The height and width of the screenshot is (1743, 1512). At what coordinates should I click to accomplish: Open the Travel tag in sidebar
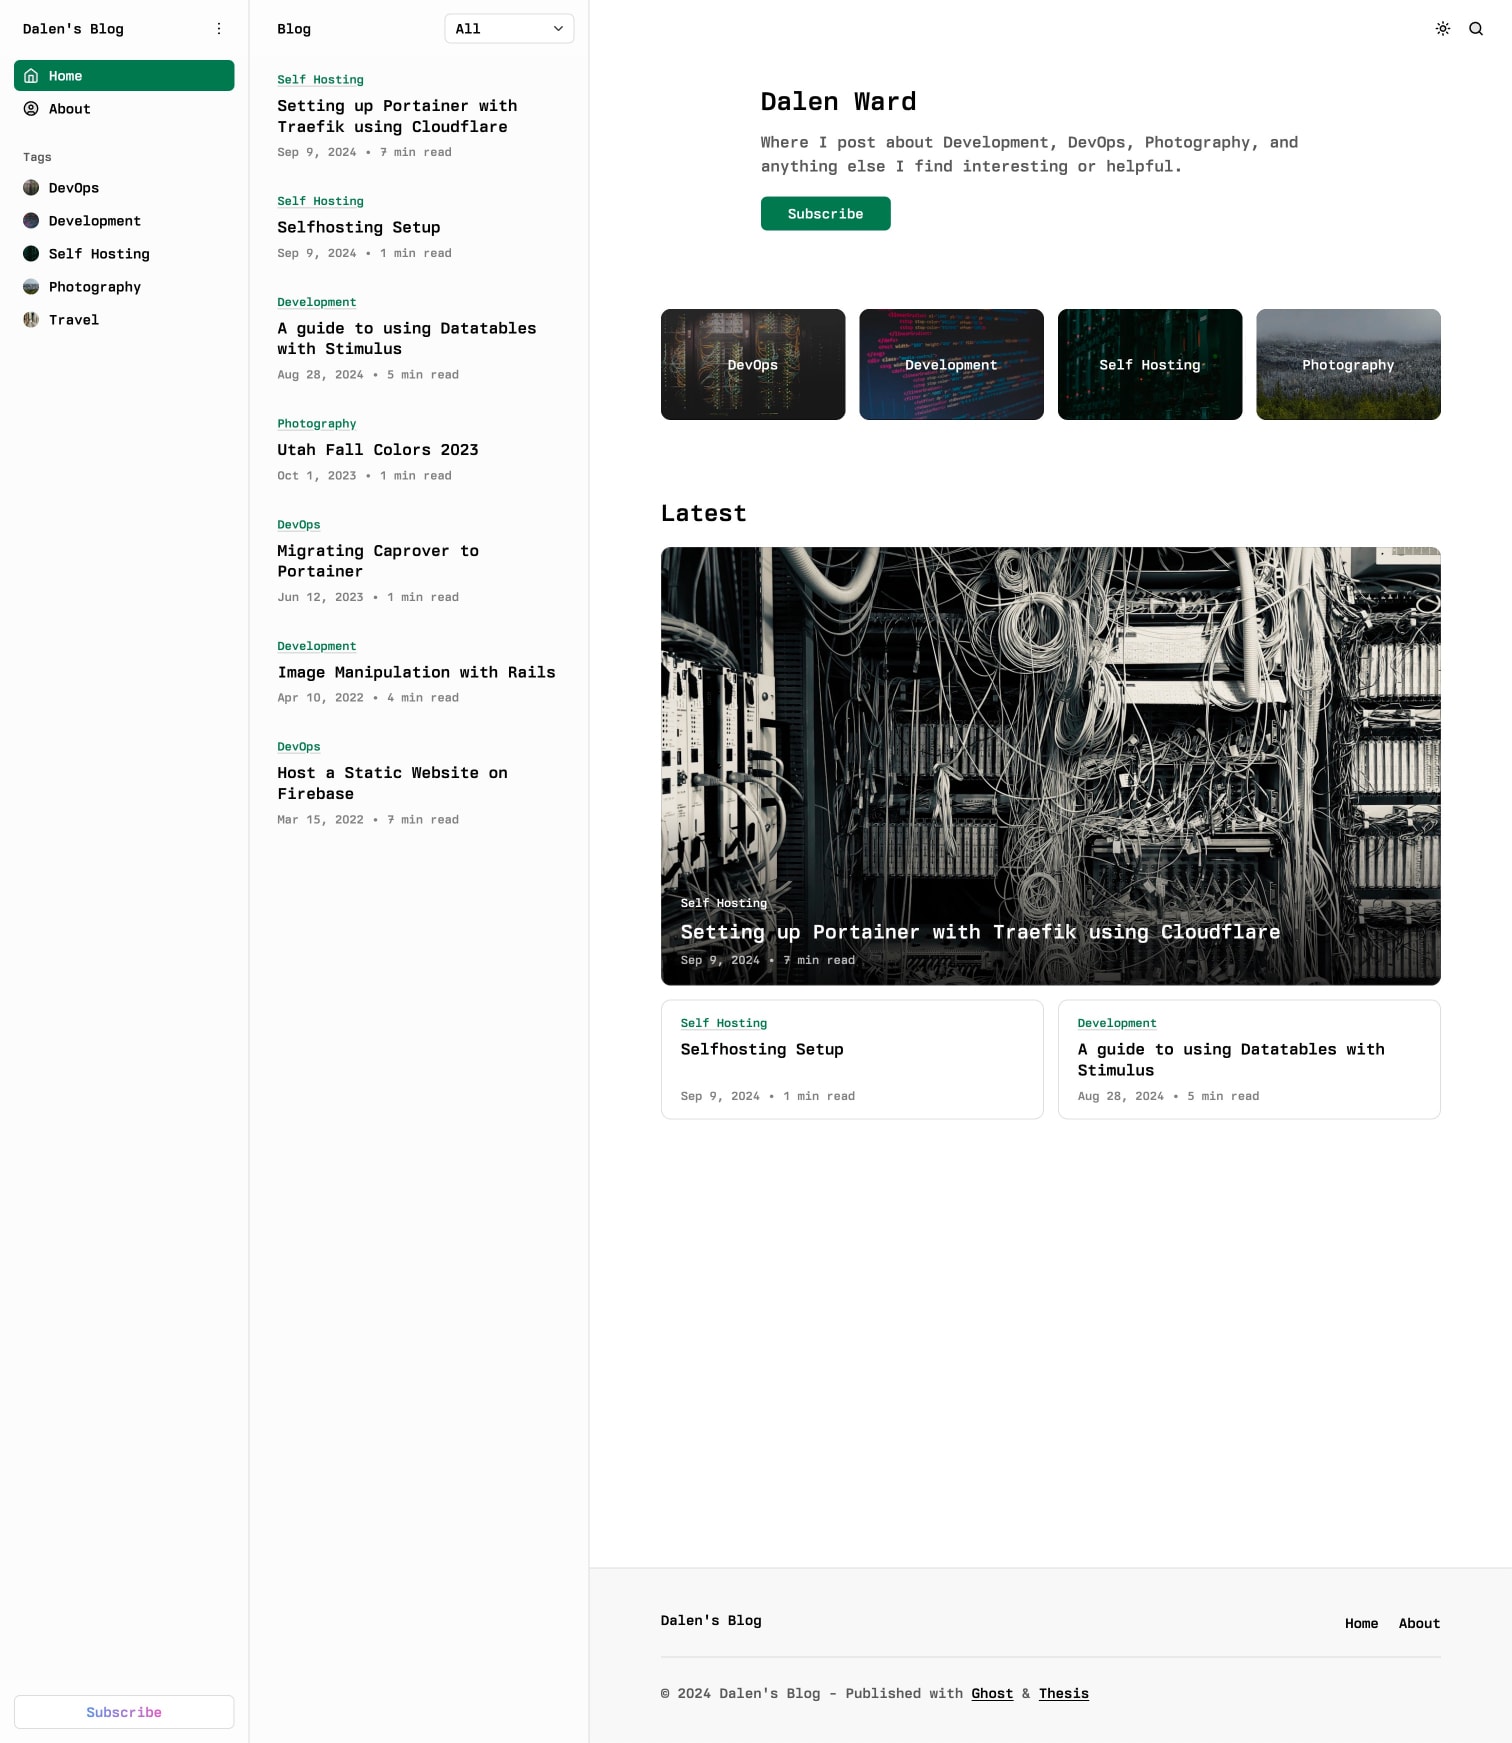pos(124,320)
